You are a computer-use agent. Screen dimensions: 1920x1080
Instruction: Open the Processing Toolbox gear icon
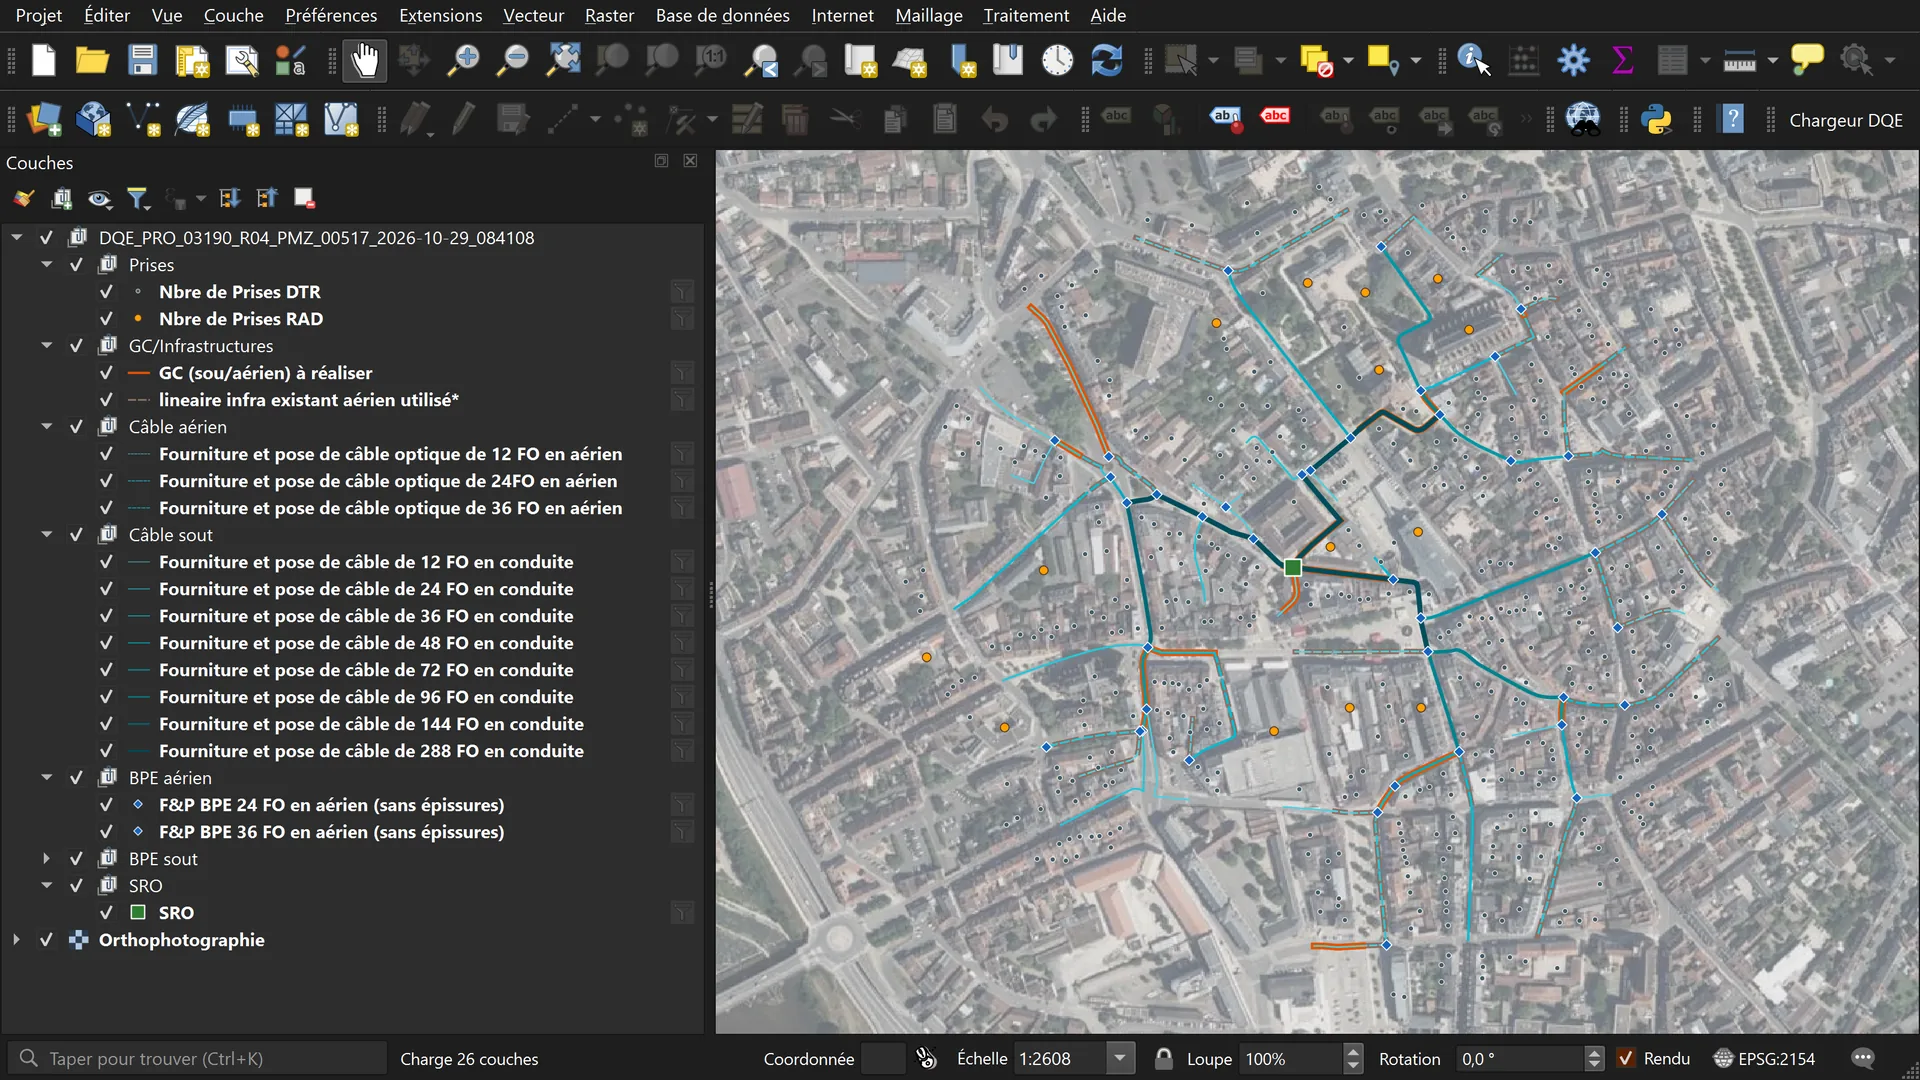(1573, 60)
